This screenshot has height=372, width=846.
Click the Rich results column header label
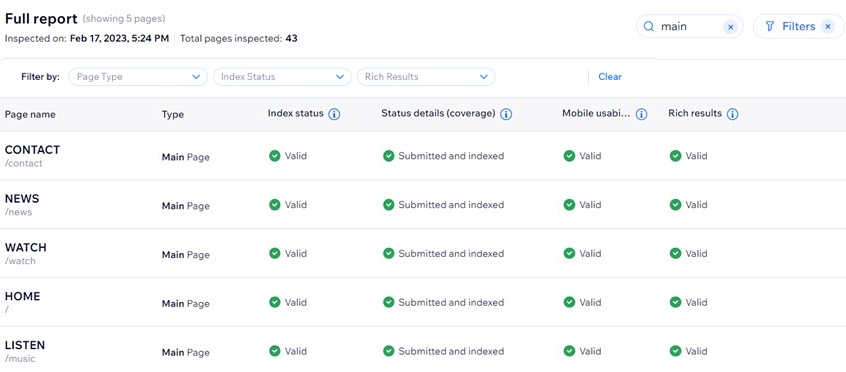tap(695, 114)
